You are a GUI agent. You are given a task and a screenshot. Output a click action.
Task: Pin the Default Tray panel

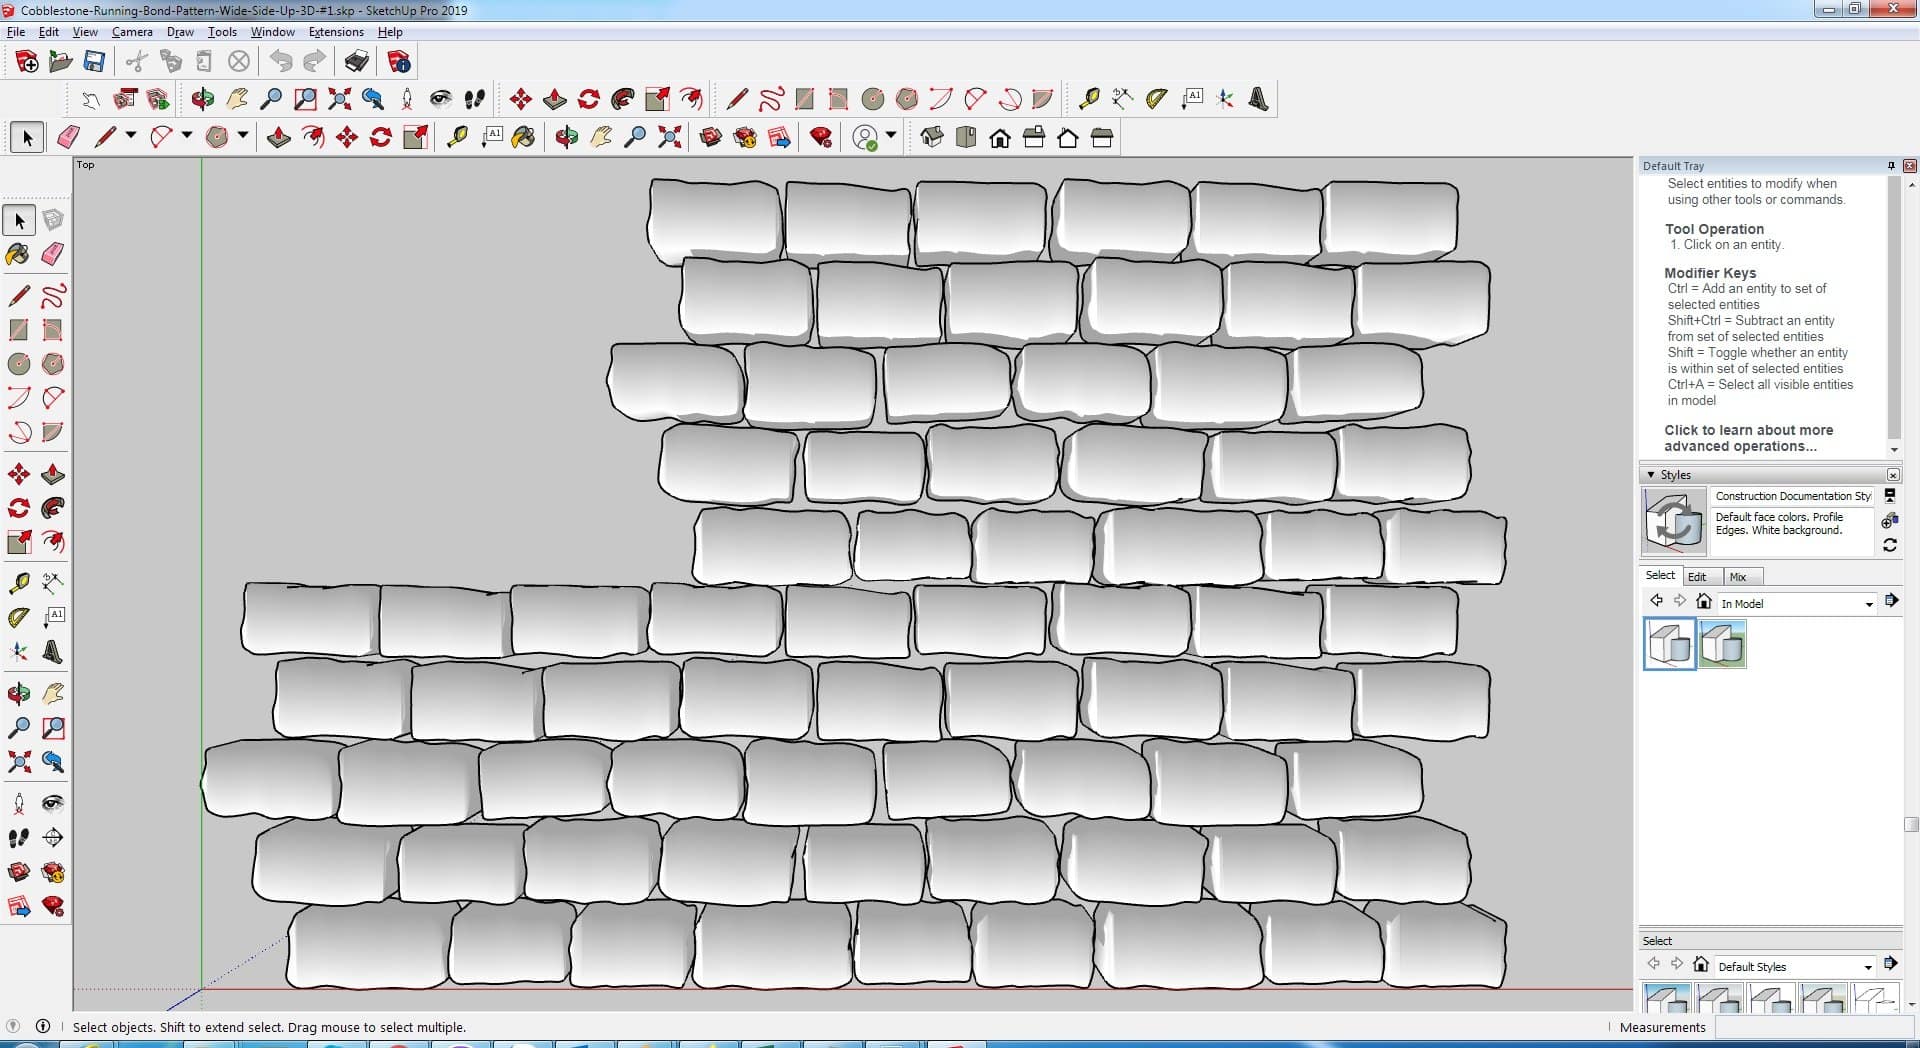tap(1890, 166)
